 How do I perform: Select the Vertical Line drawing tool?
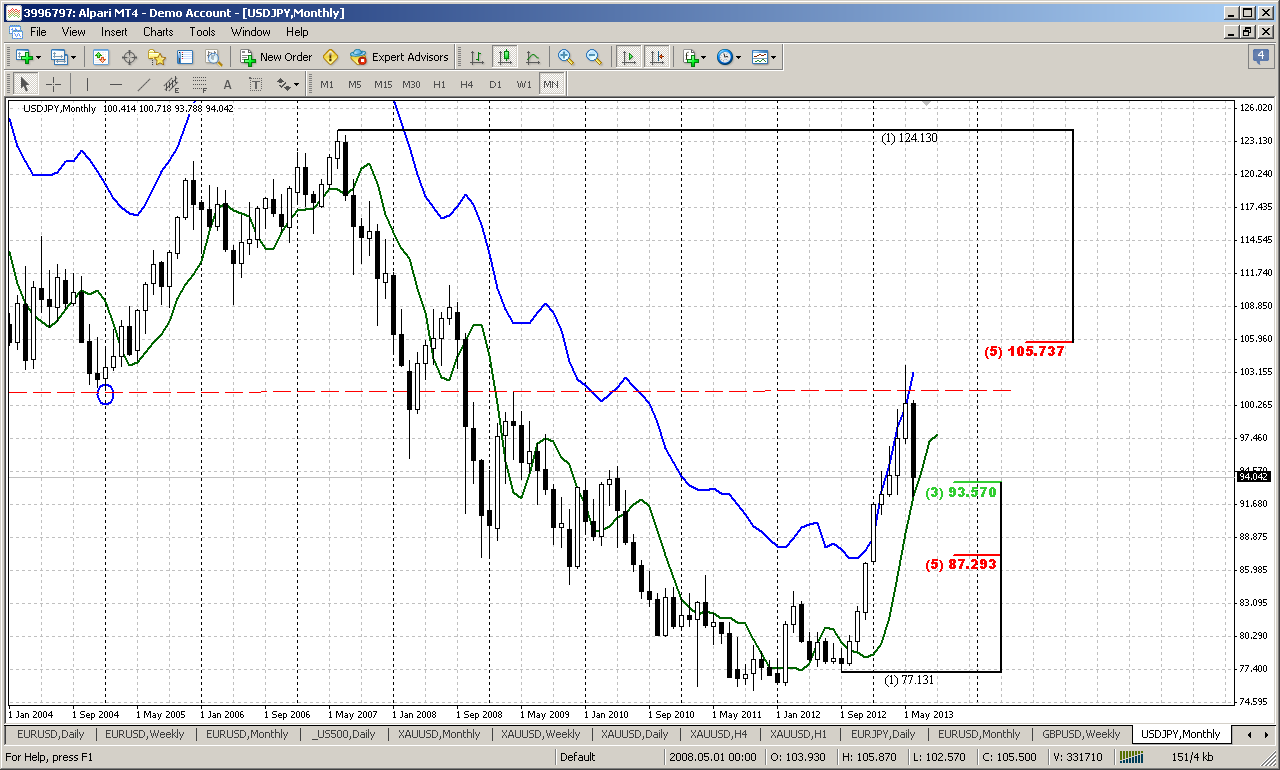(x=86, y=84)
